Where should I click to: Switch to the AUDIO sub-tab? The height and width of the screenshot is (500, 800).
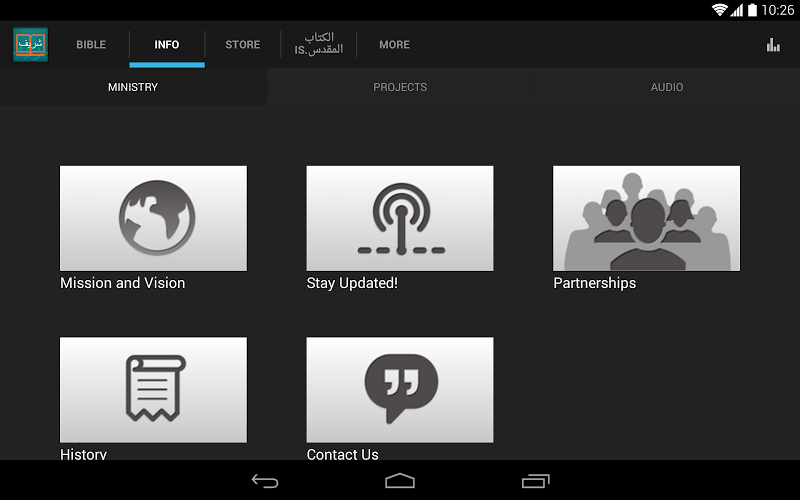coord(667,87)
